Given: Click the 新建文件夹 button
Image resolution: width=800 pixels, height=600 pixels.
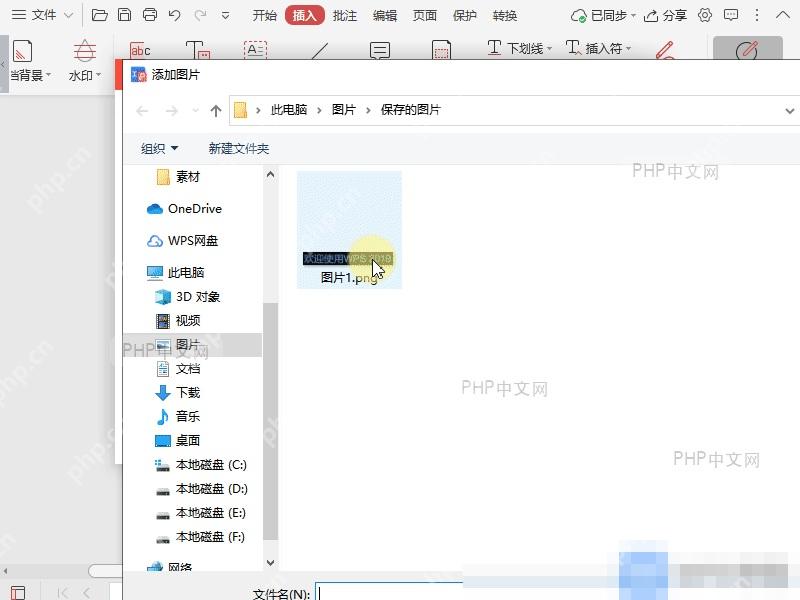Looking at the screenshot, I should 238,148.
